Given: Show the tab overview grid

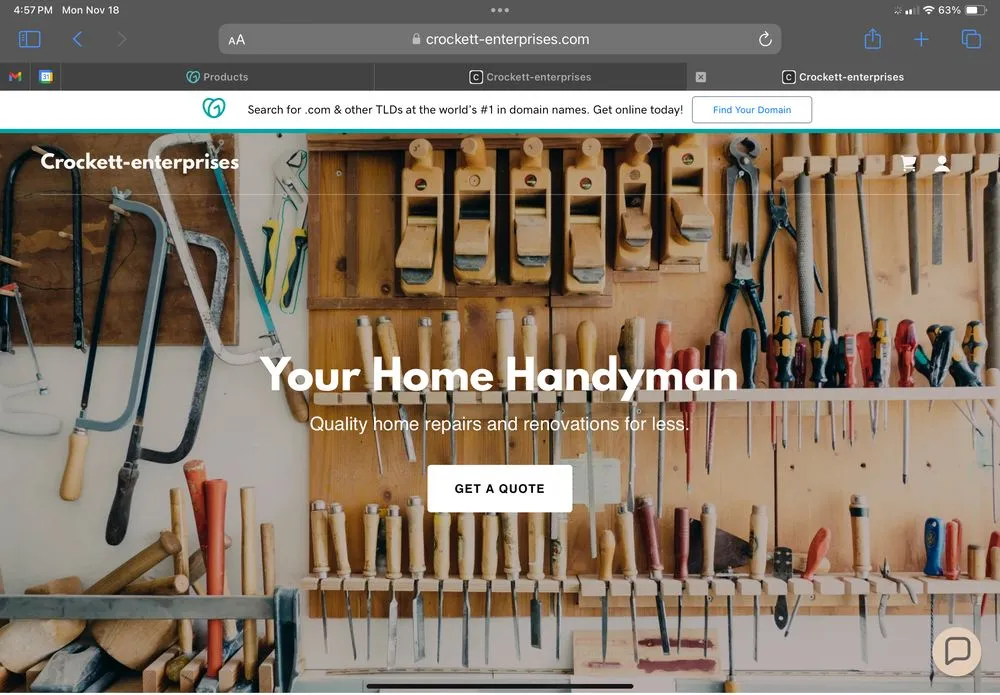Looking at the screenshot, I should pyautogui.click(x=971, y=39).
